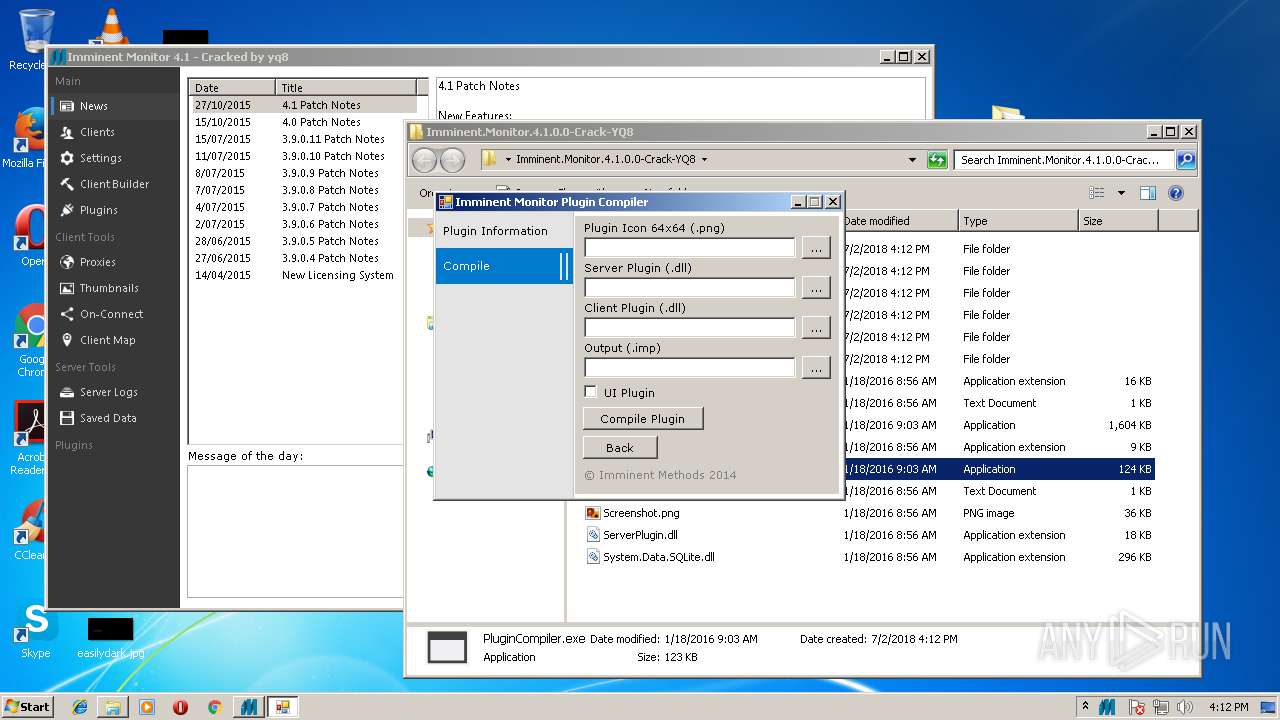Click into the Explorer search box
The width and height of the screenshot is (1280, 720).
coord(1064,160)
